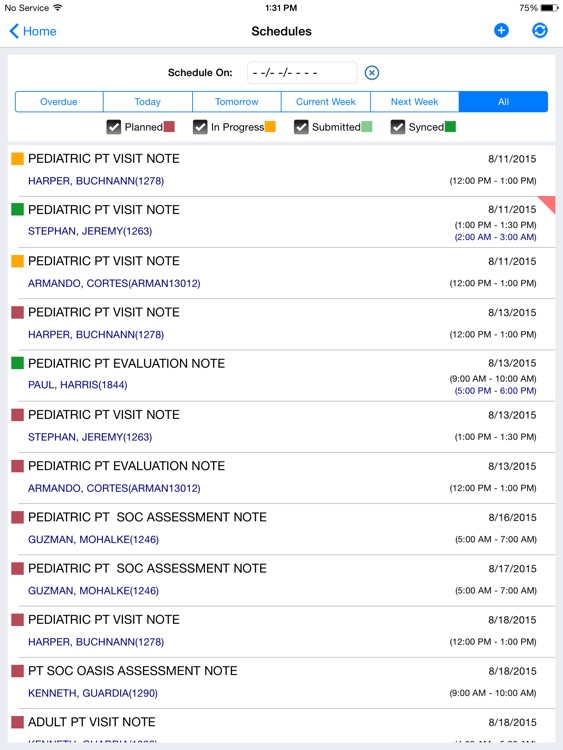Open KENNETH, GUARDIA(1290) SOC OASIS patient link
This screenshot has width=563, height=750.
(x=93, y=693)
